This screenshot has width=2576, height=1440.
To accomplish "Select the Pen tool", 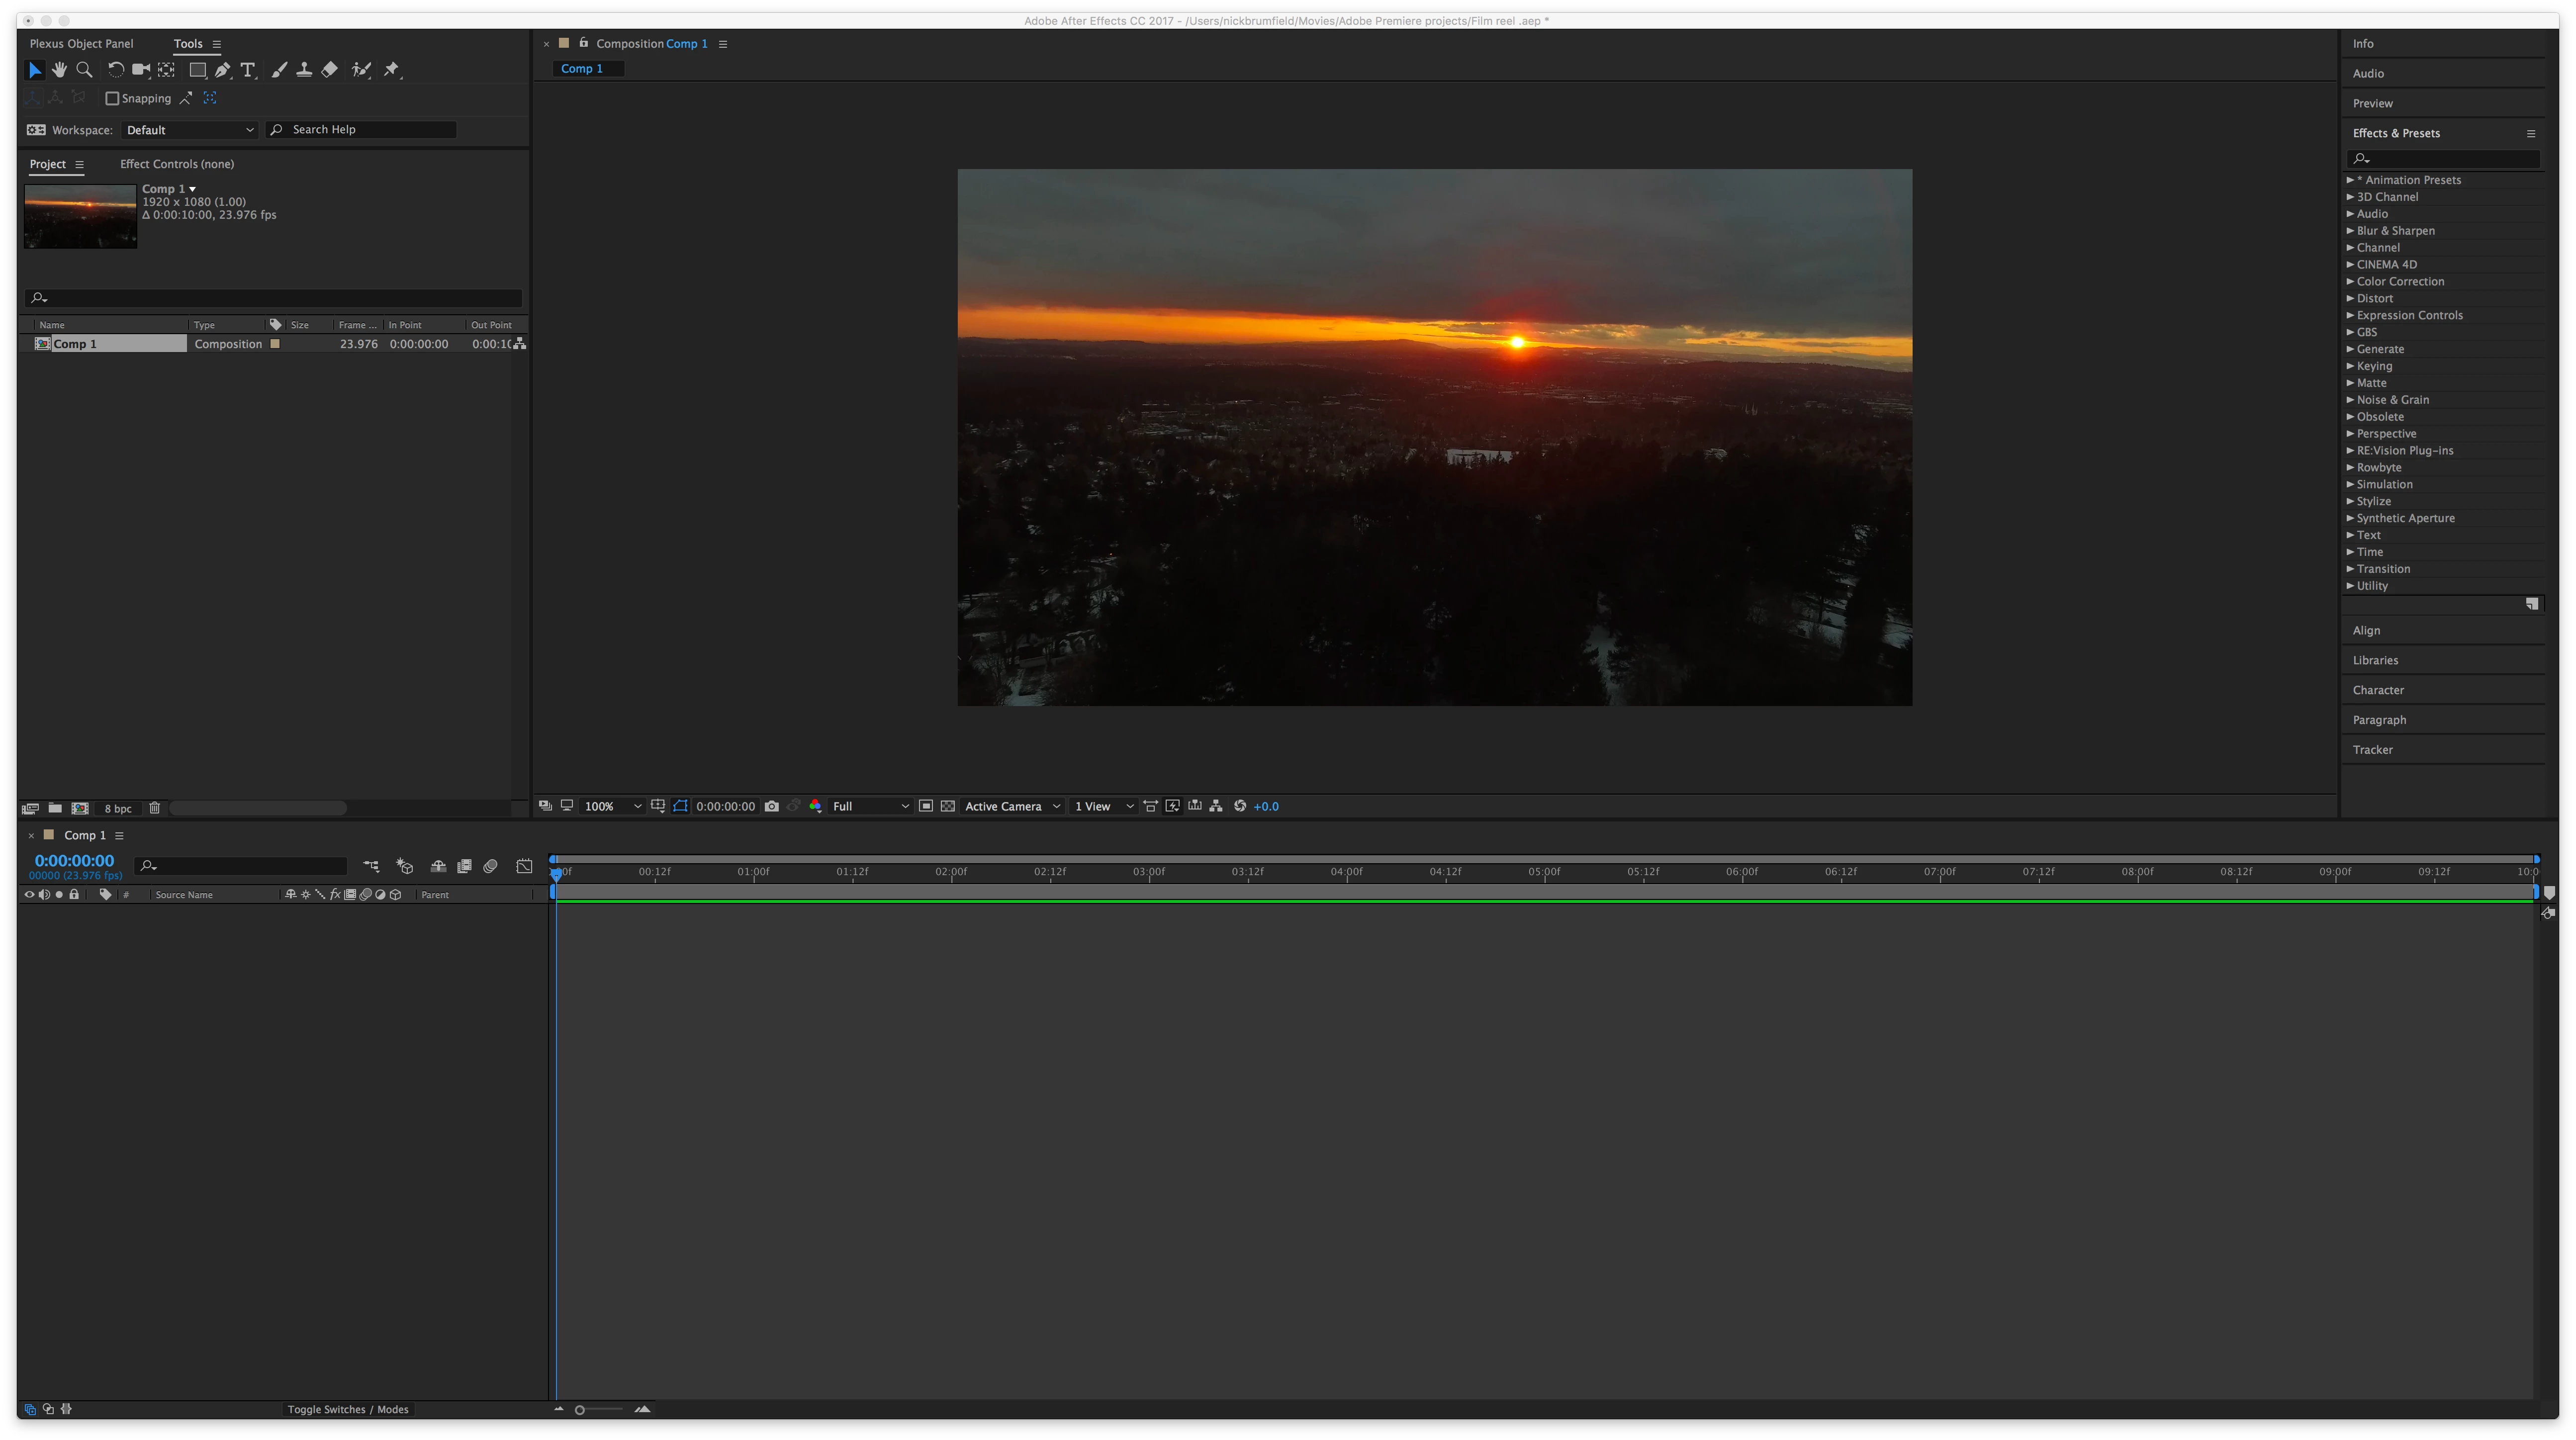I will coord(222,70).
